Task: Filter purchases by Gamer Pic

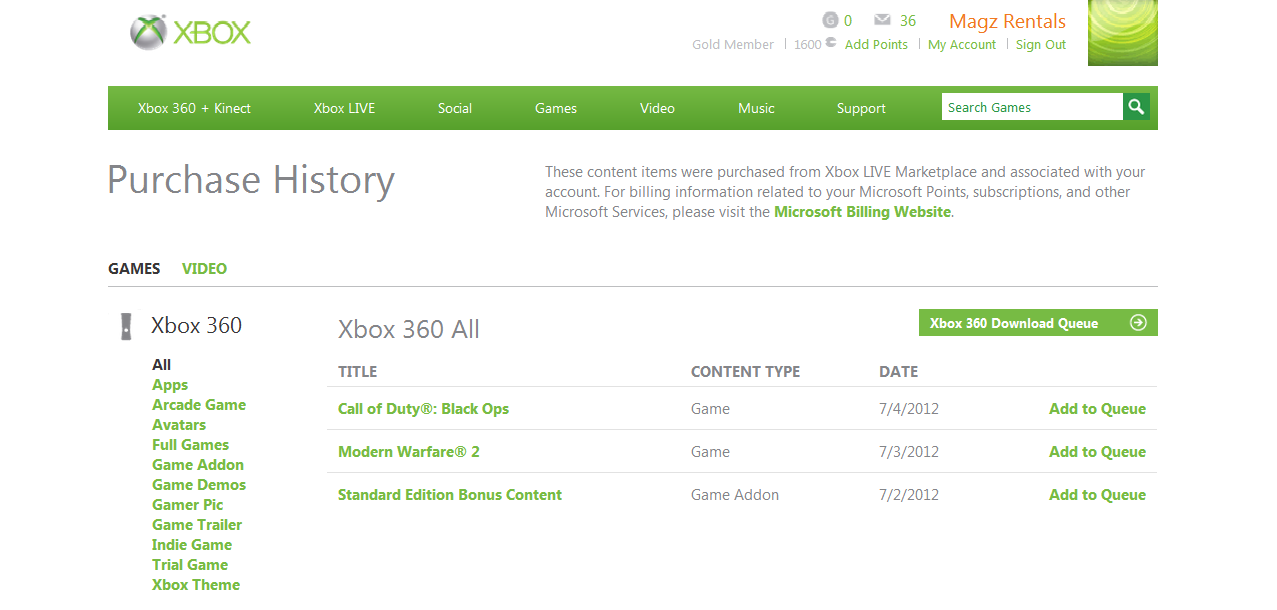Action: click(x=188, y=504)
